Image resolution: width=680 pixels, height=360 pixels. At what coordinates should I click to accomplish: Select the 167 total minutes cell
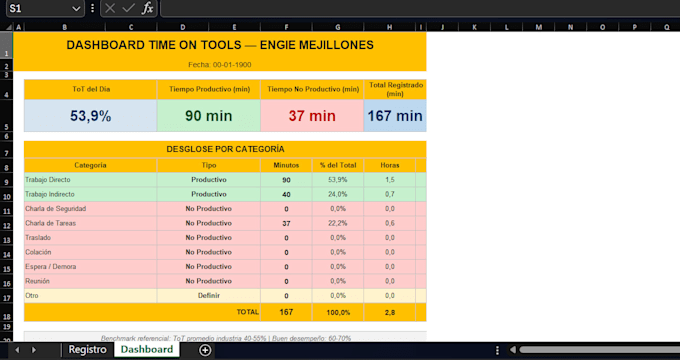286,312
